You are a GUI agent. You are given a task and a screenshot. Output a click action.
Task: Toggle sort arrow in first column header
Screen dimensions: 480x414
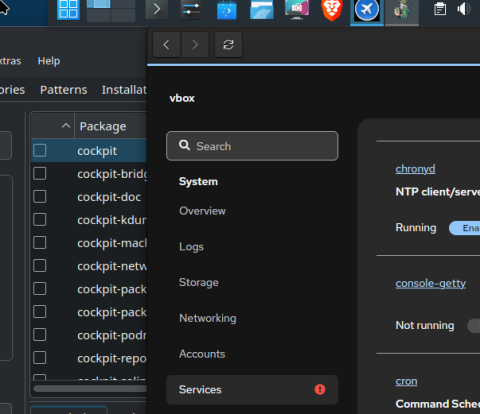point(66,126)
